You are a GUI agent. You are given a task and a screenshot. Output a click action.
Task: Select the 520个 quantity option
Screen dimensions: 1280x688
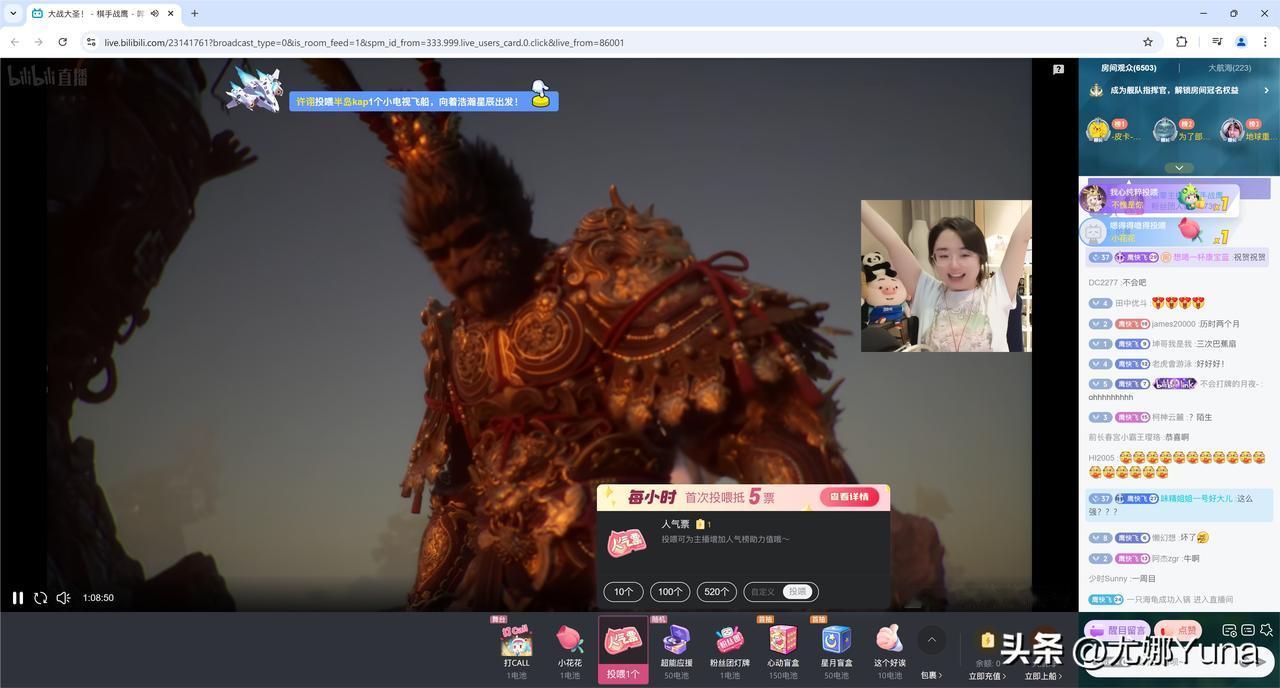coord(717,592)
